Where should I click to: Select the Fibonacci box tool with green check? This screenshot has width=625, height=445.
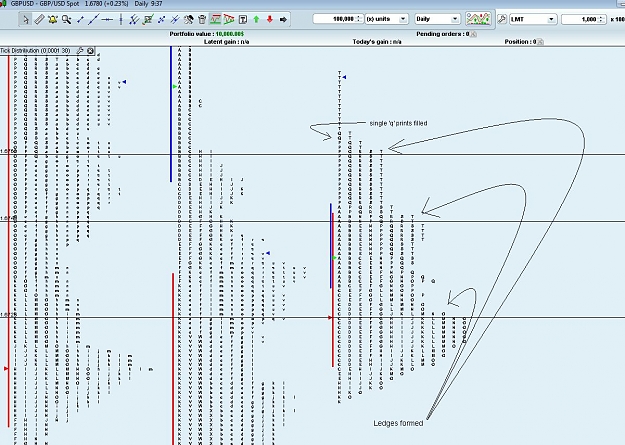(148, 19)
